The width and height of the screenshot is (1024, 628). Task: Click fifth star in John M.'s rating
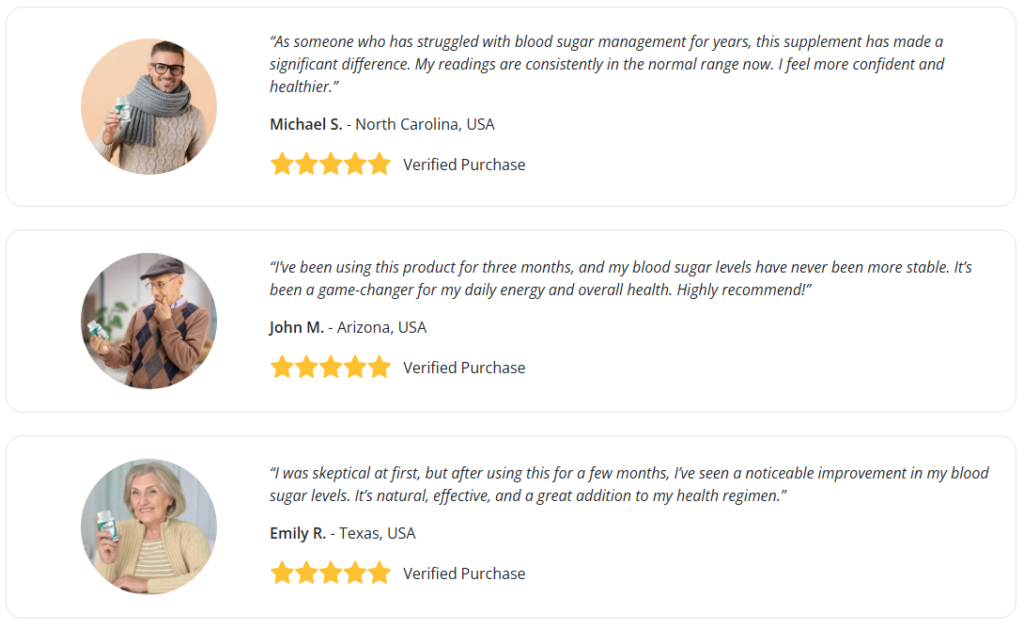point(379,368)
